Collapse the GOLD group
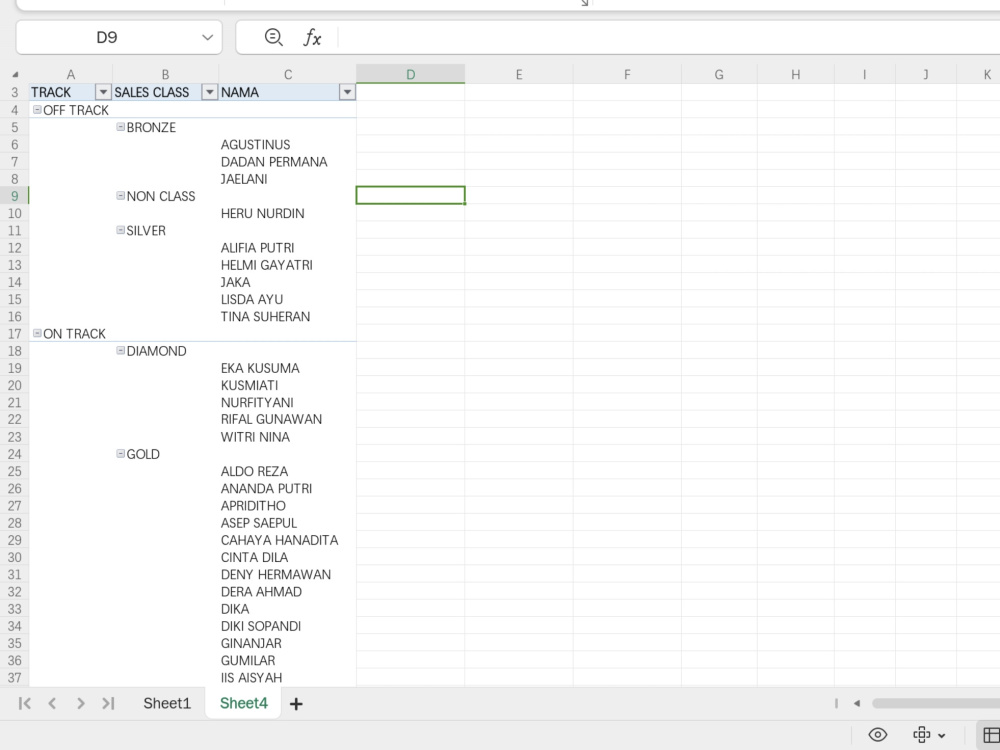 pos(121,453)
